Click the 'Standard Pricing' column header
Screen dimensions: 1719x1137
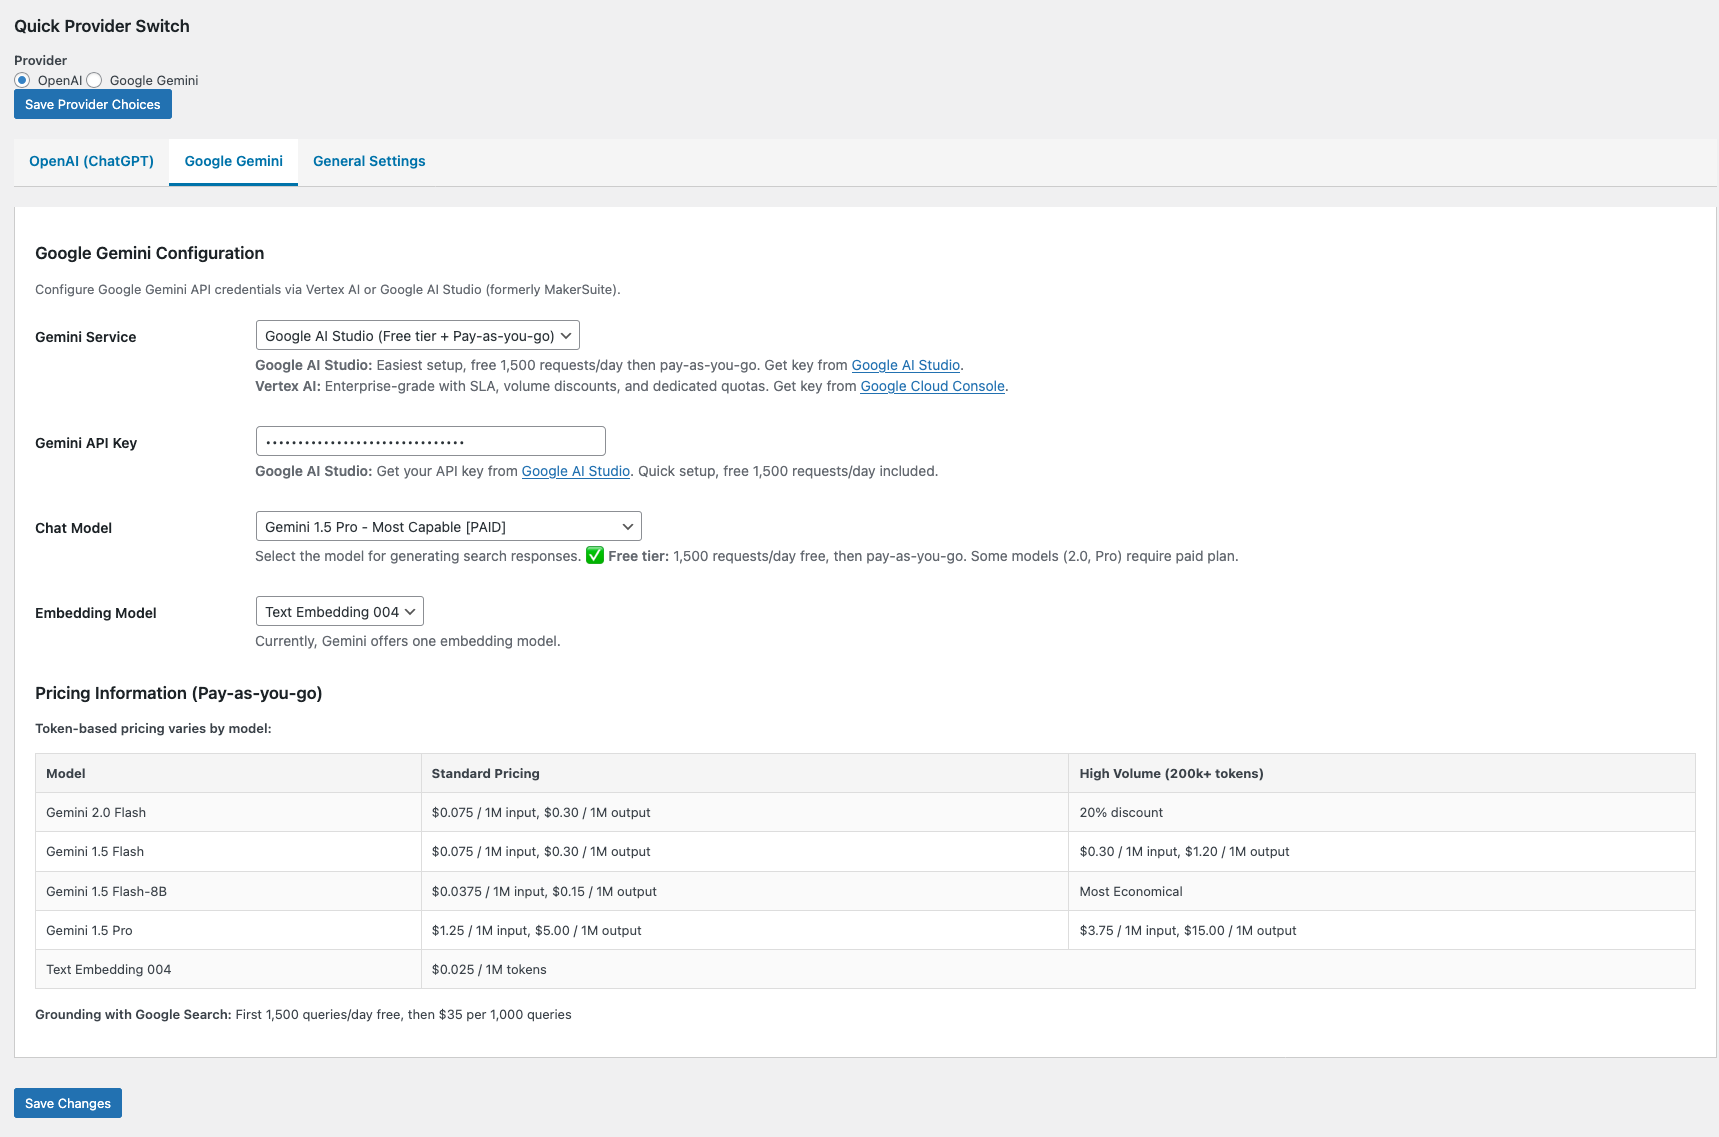click(745, 773)
